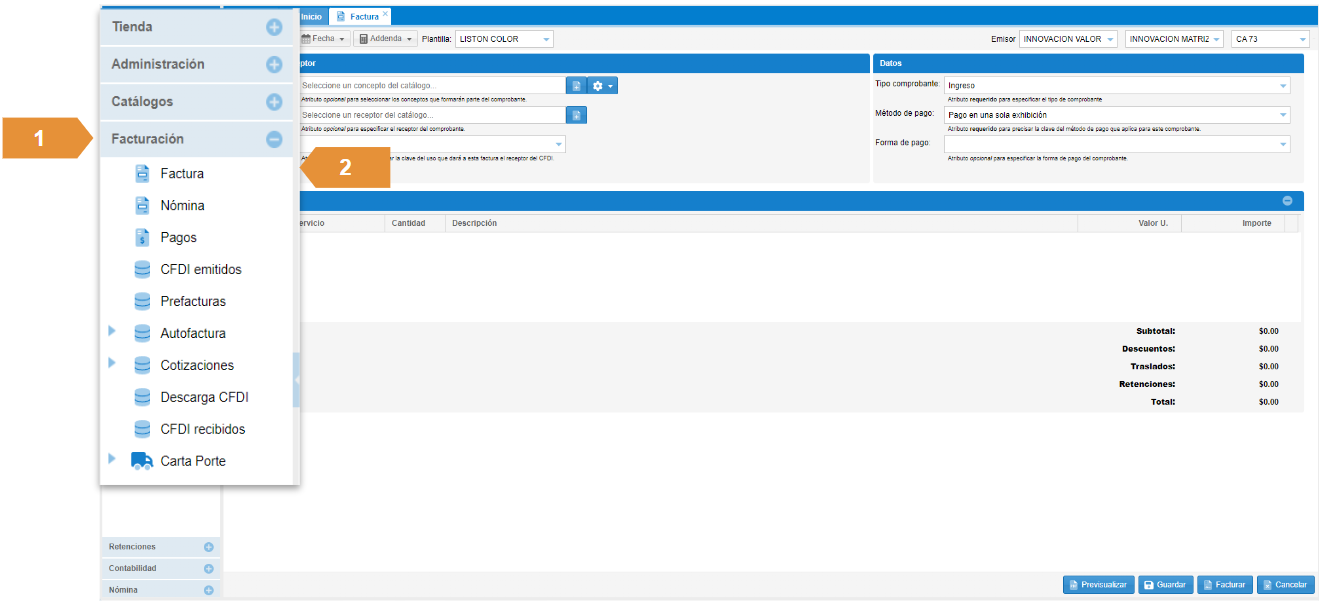Screen dimensions: 1319x607
Task: Open Descarga CFDI in the sidebar
Action: 204,398
